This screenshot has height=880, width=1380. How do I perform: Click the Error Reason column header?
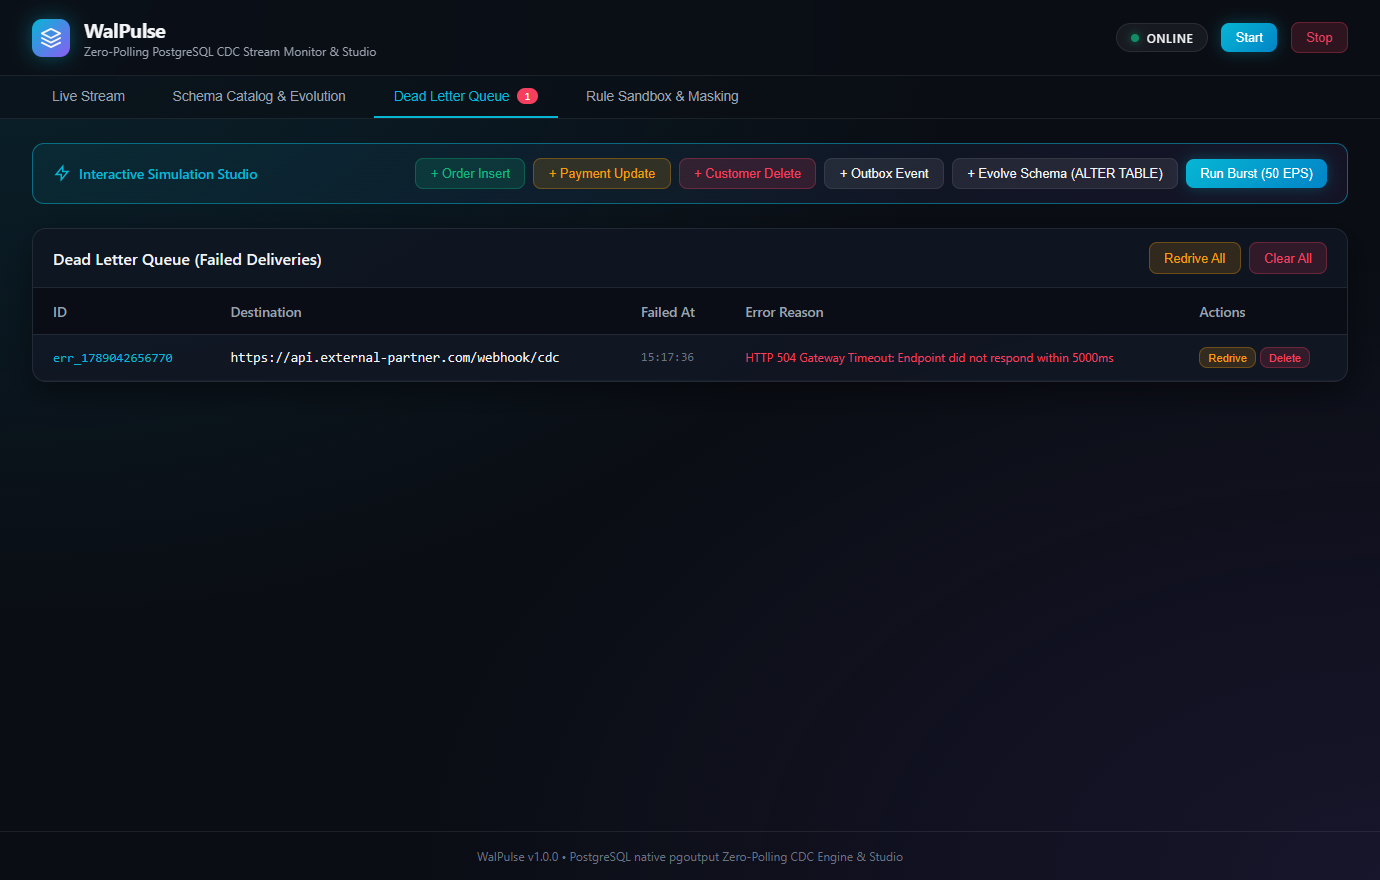point(784,312)
